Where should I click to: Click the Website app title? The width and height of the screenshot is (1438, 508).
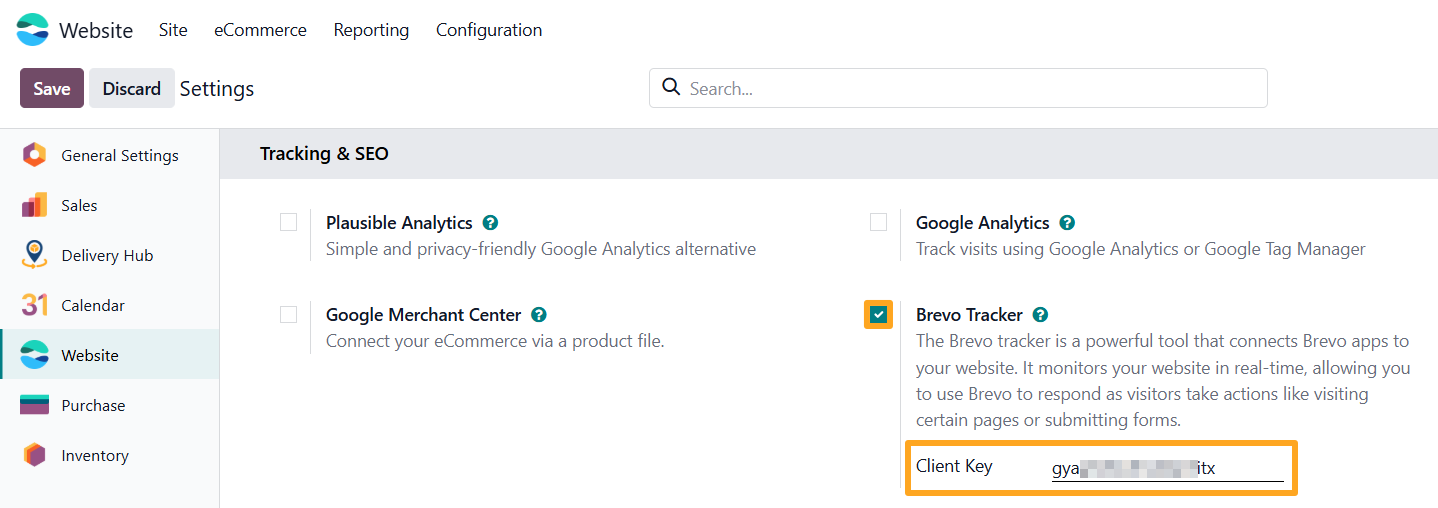point(96,30)
